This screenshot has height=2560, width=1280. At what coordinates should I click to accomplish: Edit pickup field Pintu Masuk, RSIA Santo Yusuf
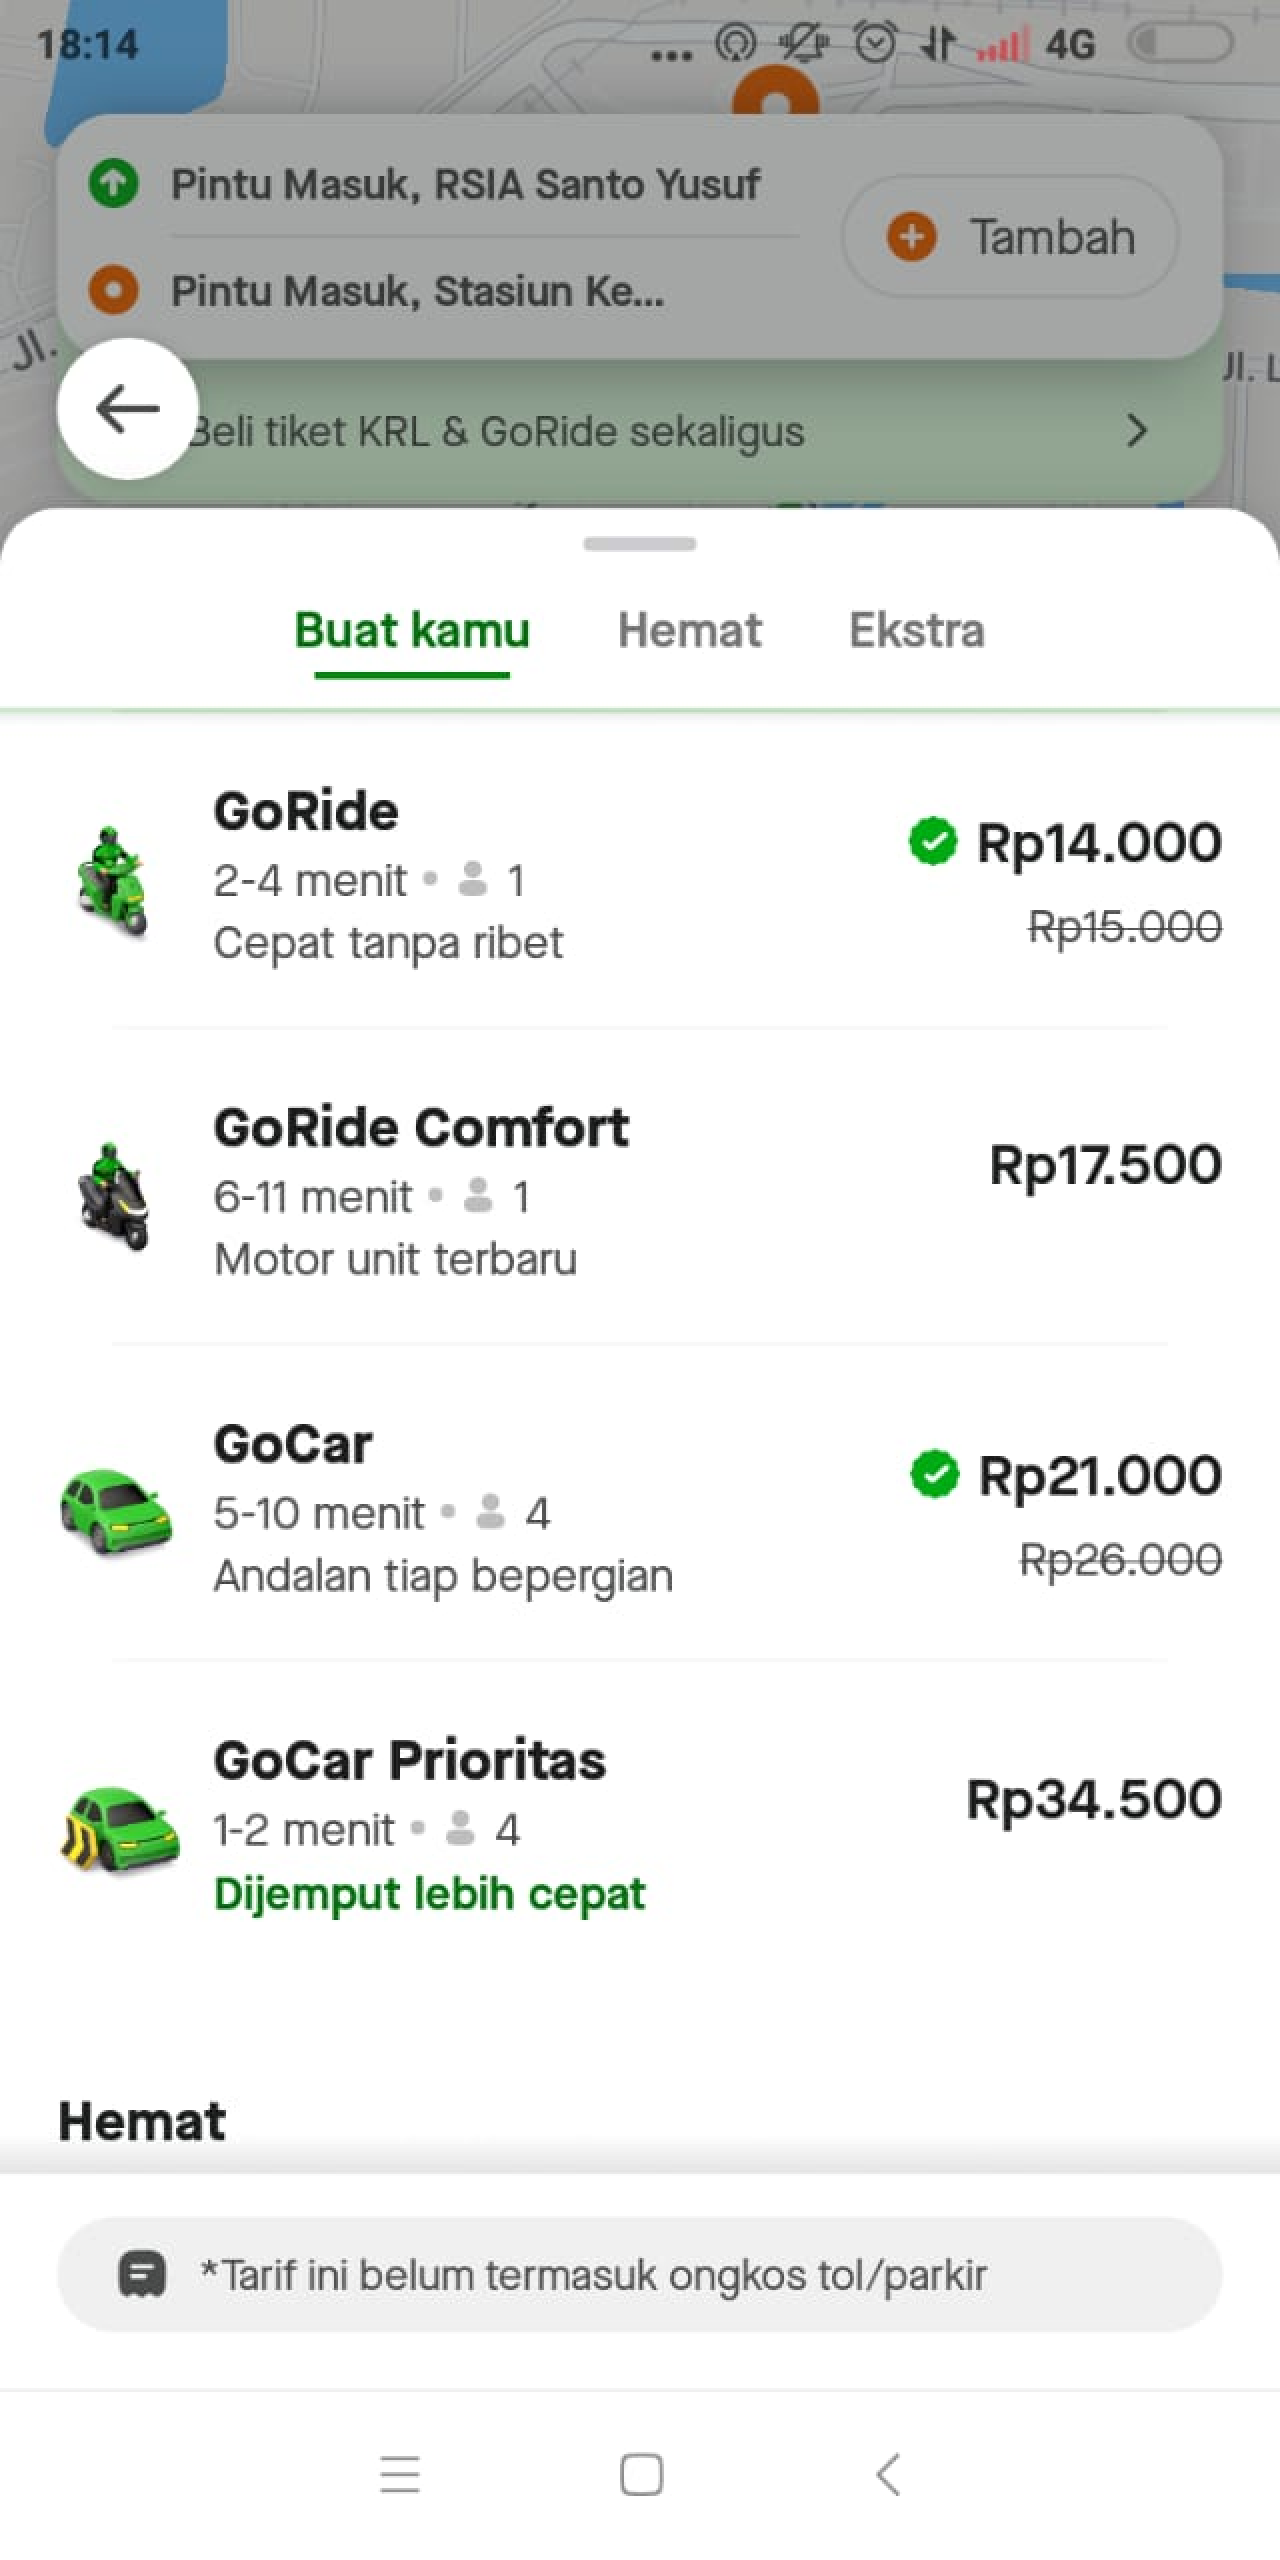[x=465, y=184]
